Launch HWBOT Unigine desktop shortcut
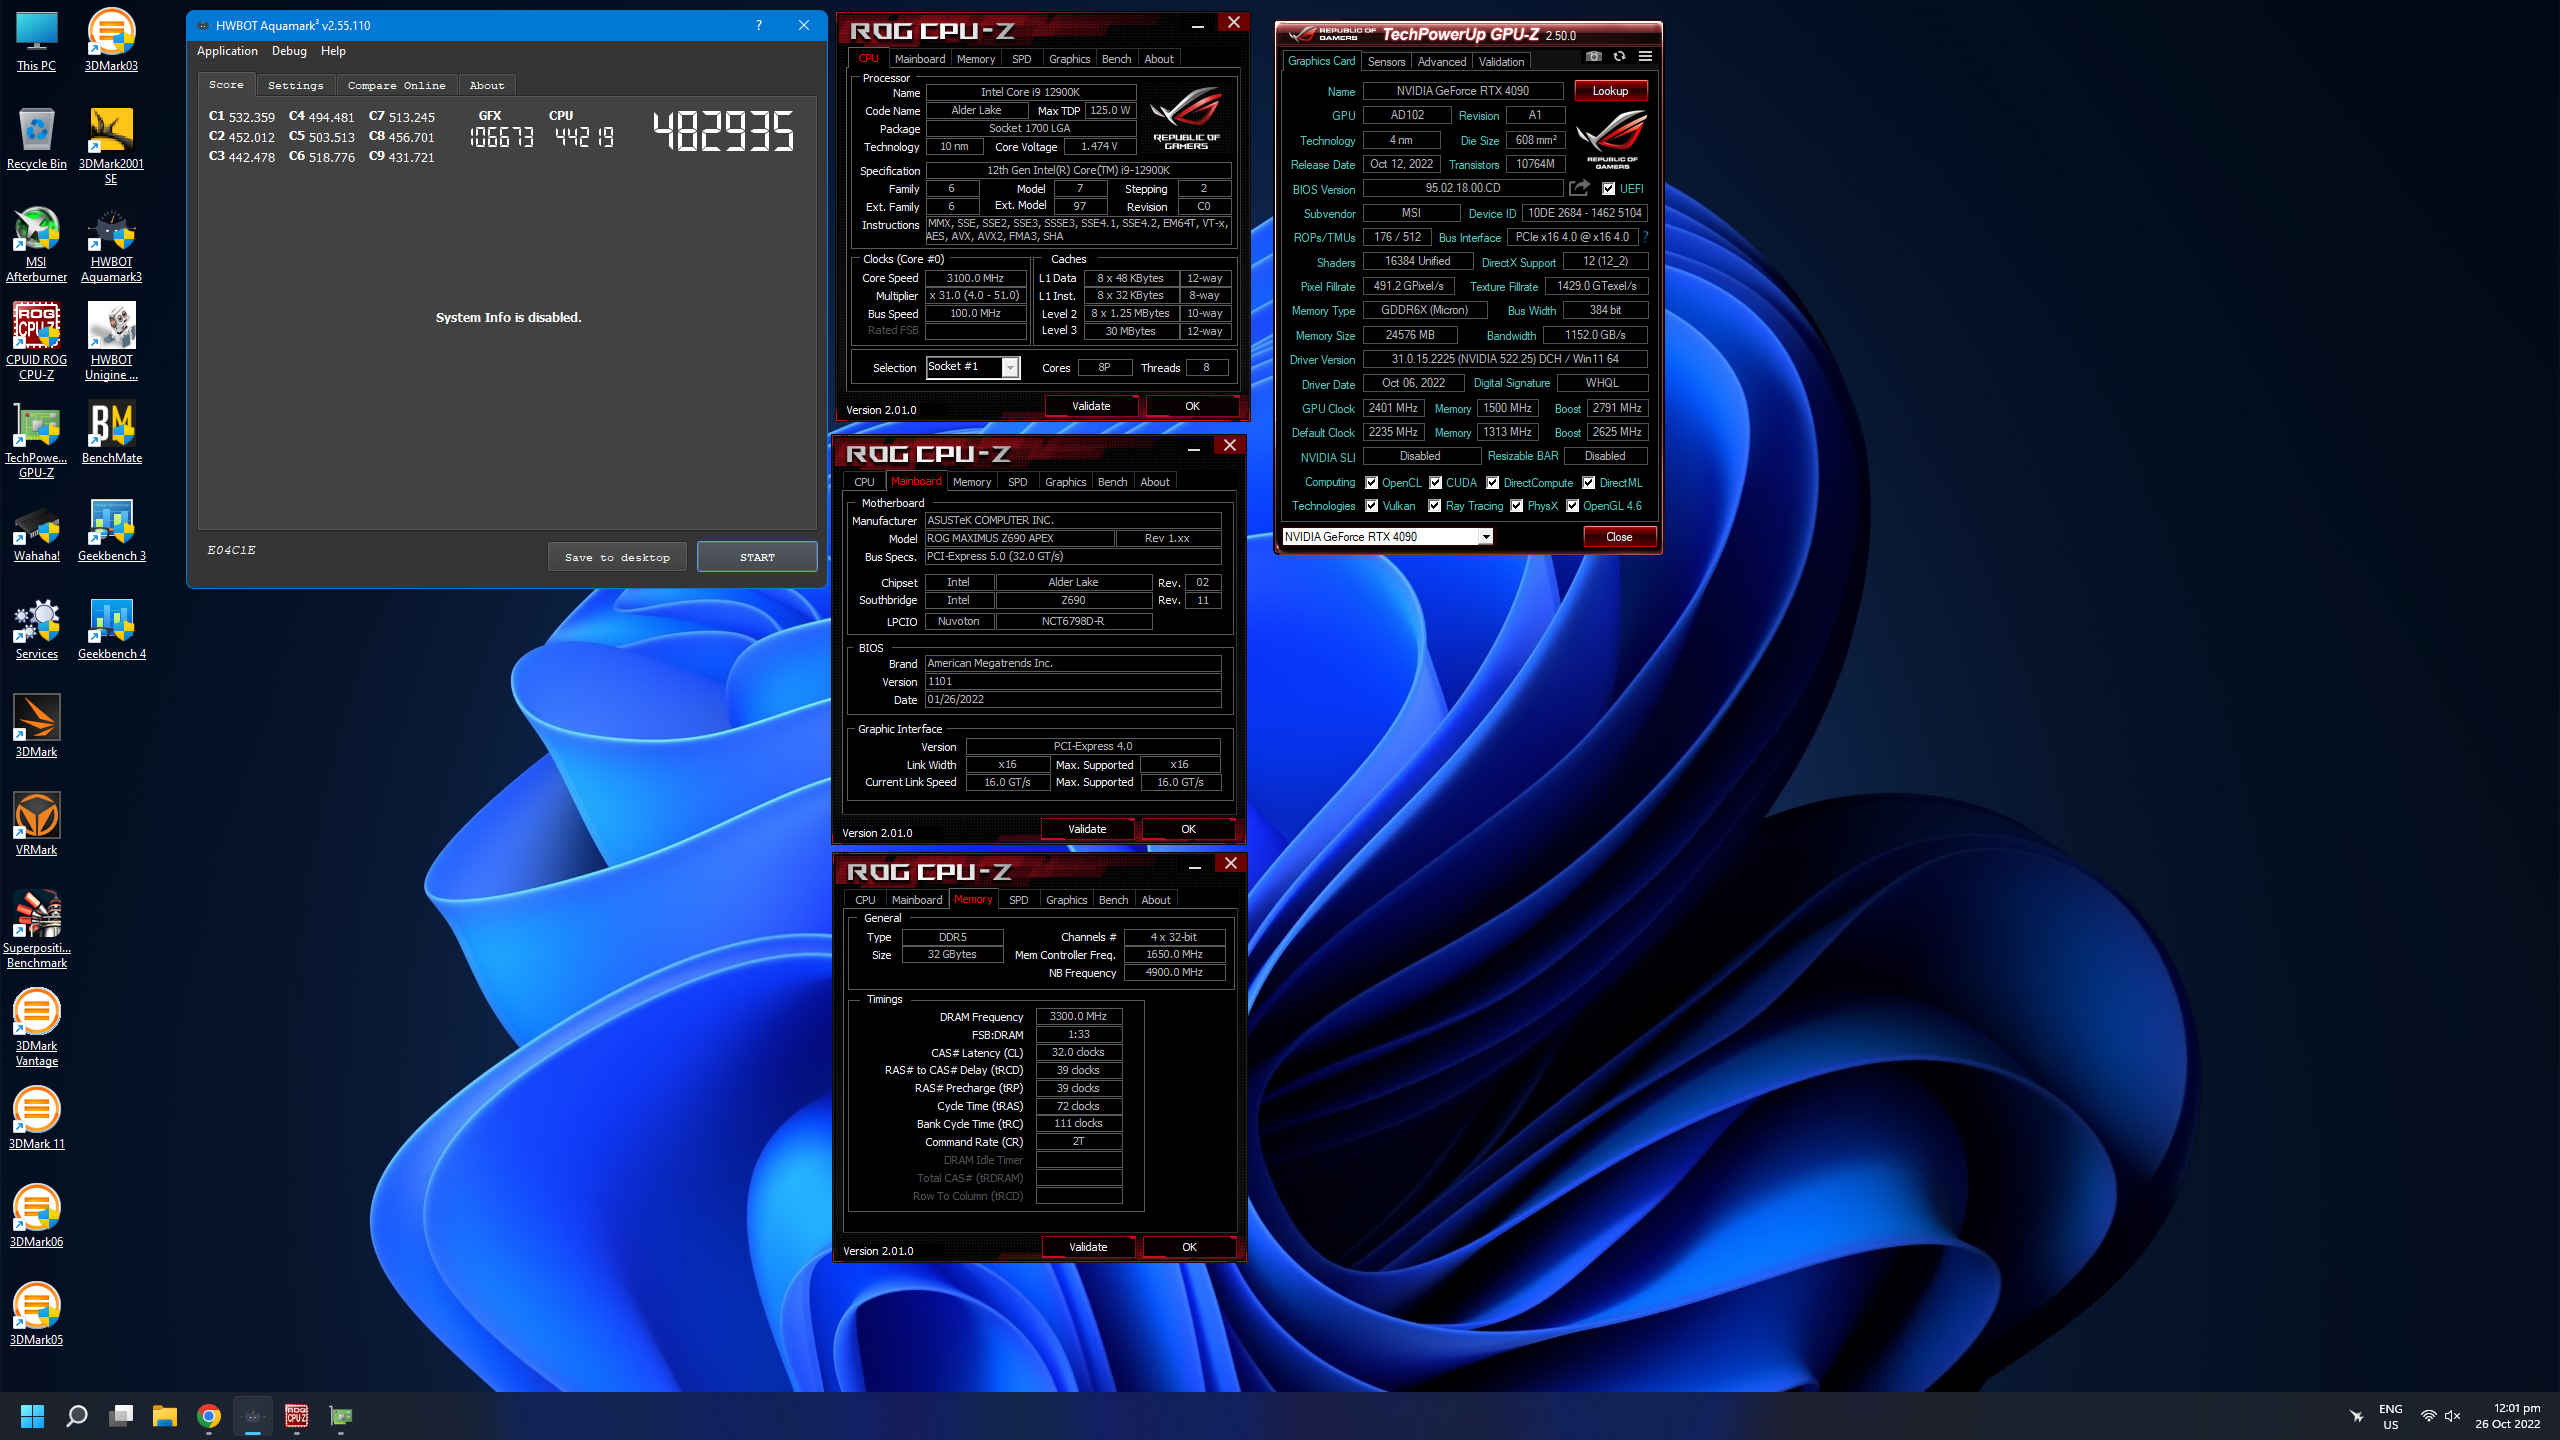The width and height of the screenshot is (2560, 1440). pyautogui.click(x=111, y=342)
